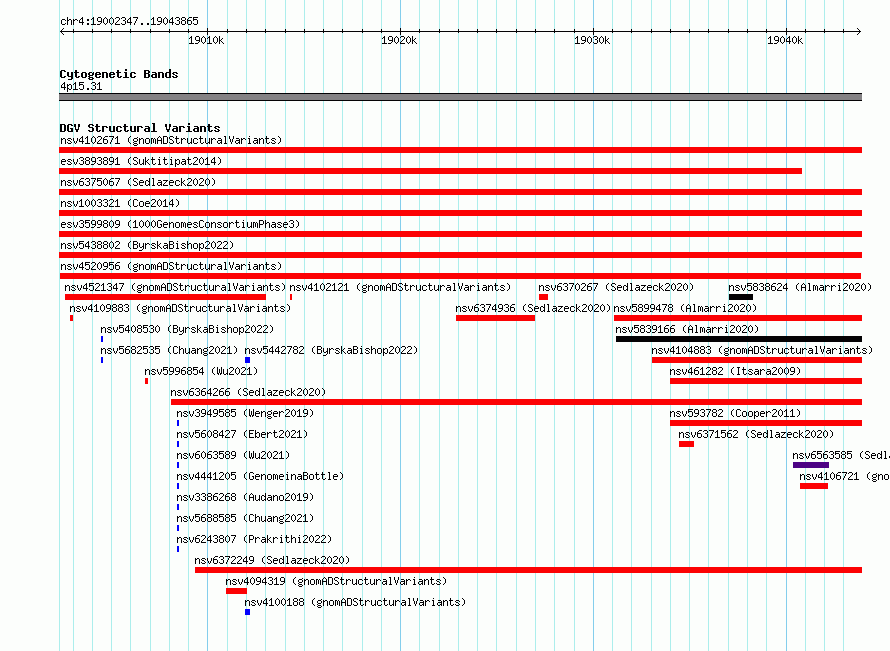The width and height of the screenshot is (890, 651).
Task: Click the nsv4102671 gnomADStructuralVariants label
Action: tap(171, 140)
